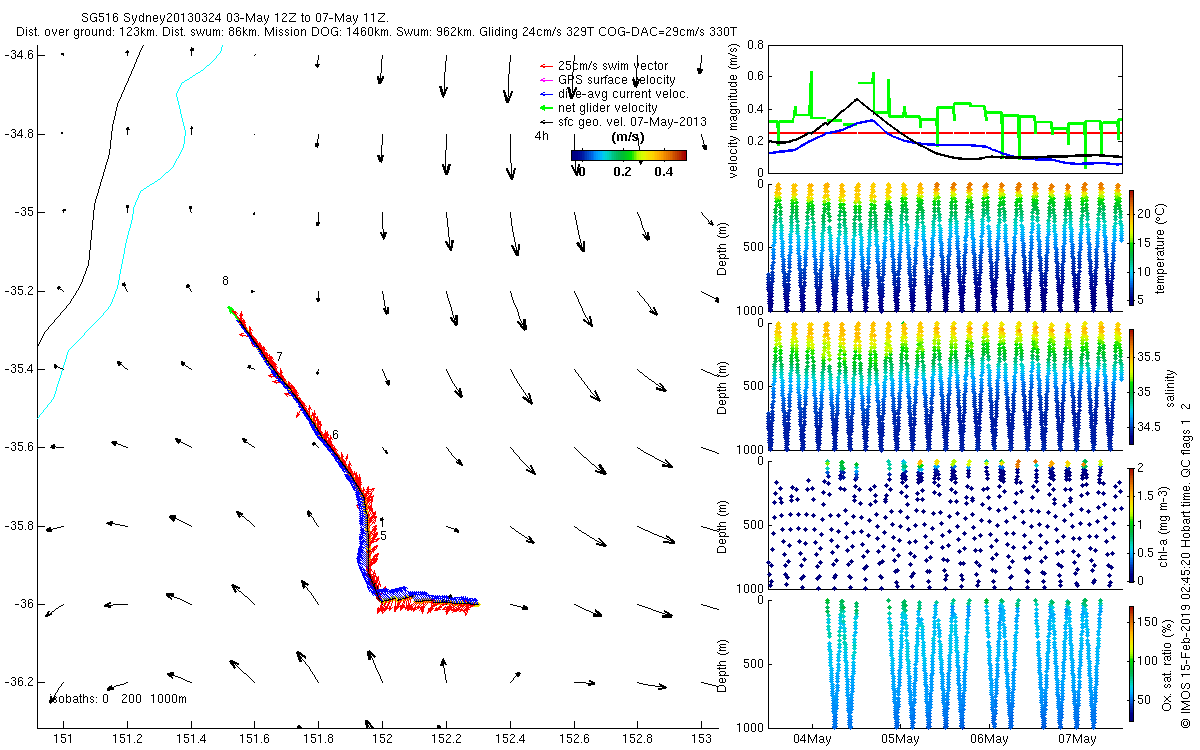Click the '04May' date tick label
The height and width of the screenshot is (750, 1200).
click(x=812, y=739)
